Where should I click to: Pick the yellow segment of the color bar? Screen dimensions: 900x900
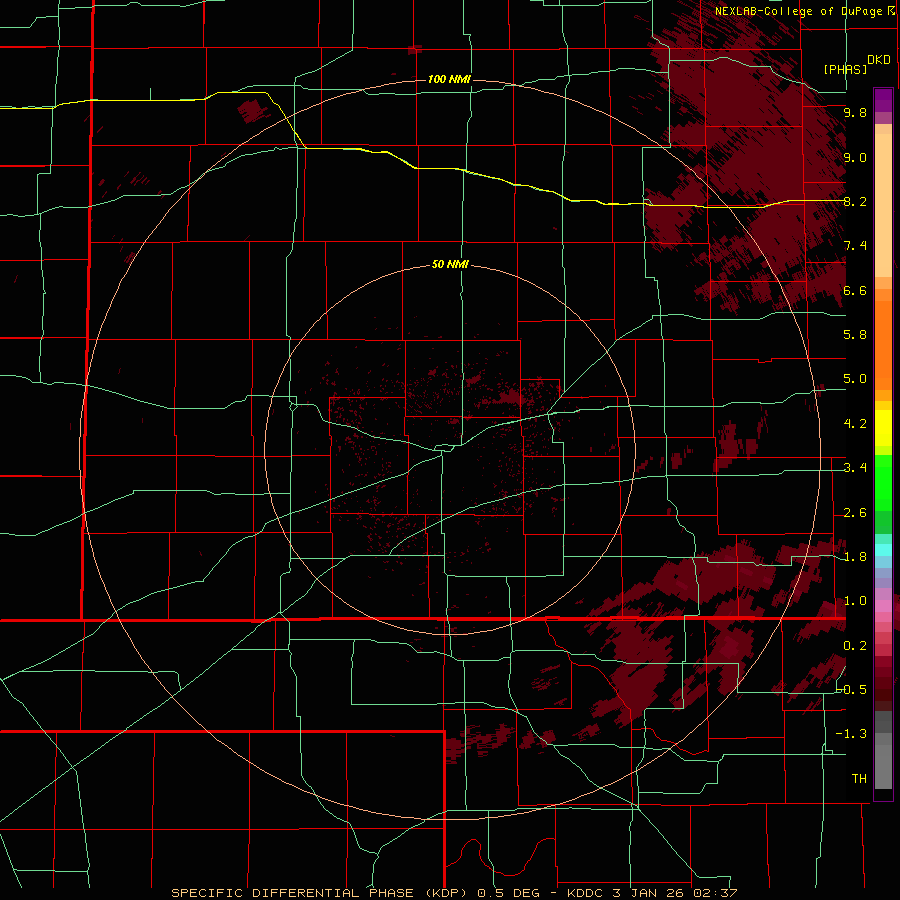(883, 428)
